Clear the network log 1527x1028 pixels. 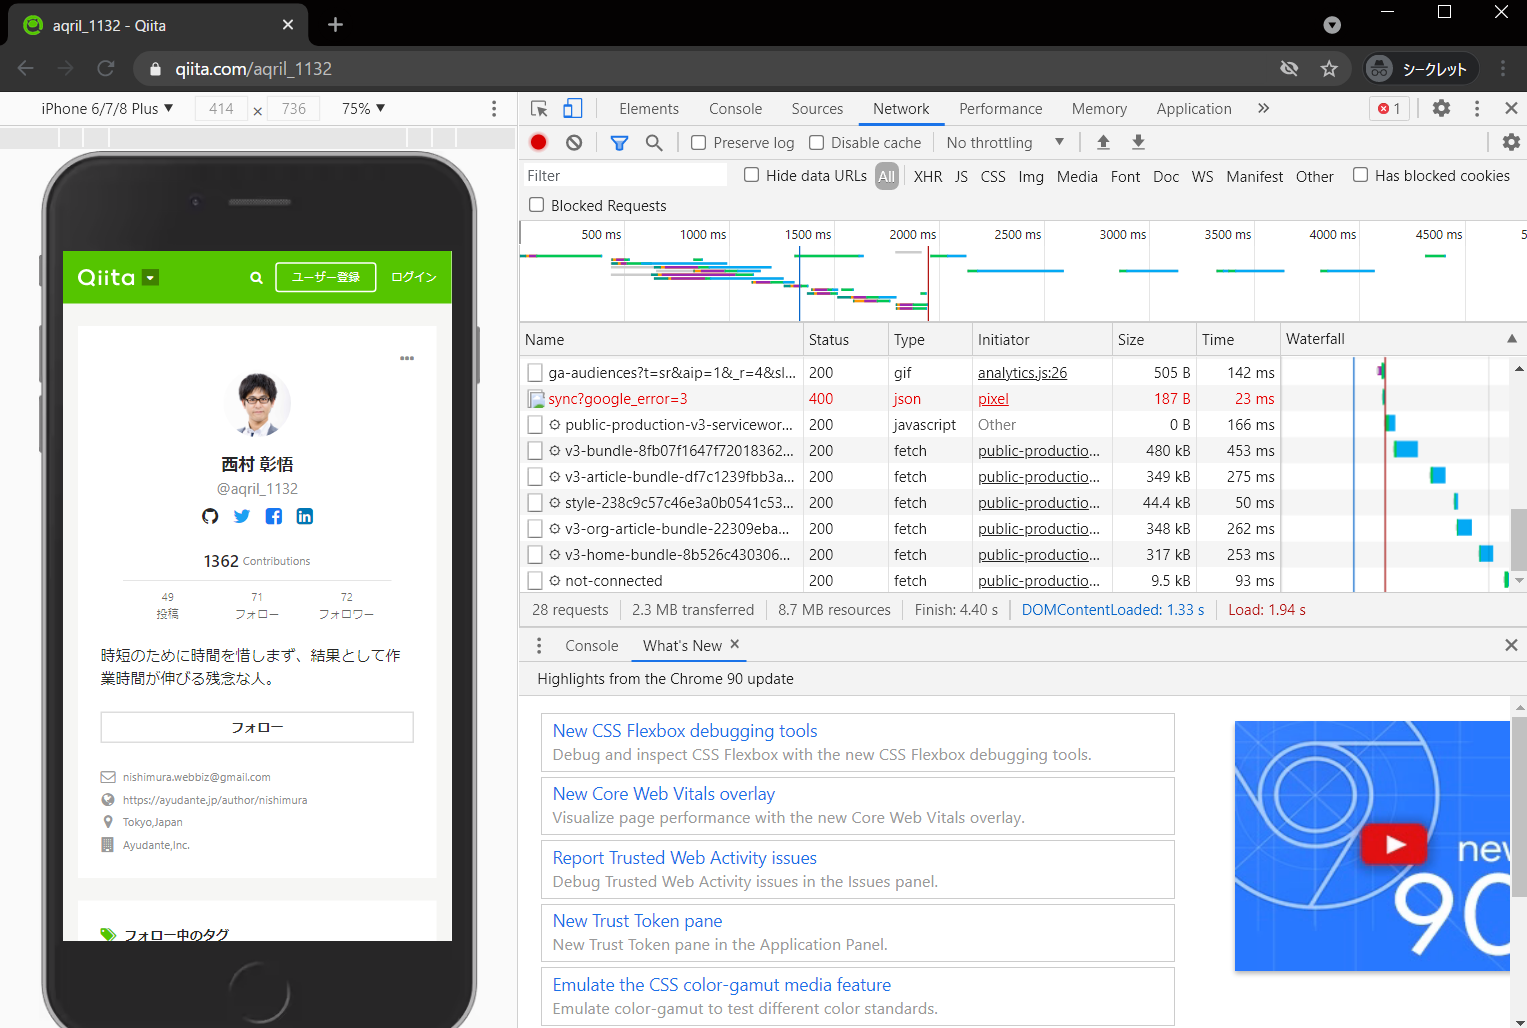[x=574, y=142]
